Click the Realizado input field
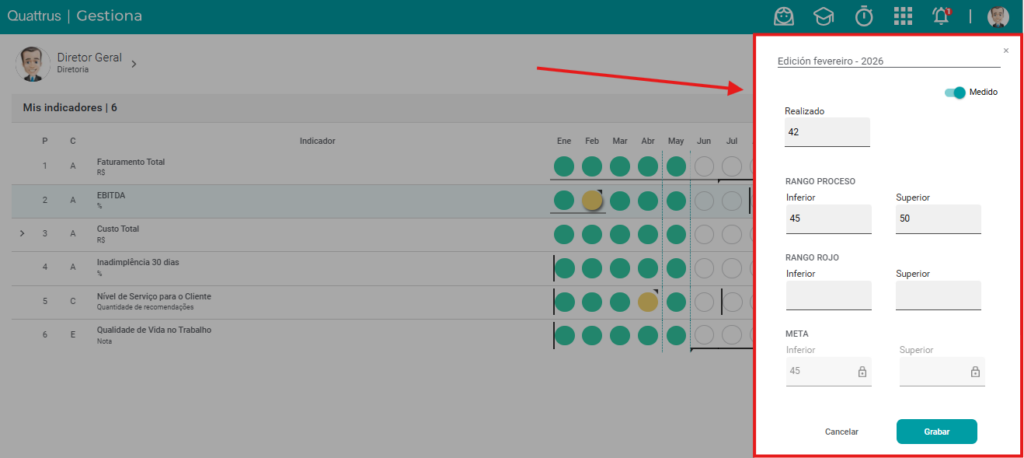The width and height of the screenshot is (1024, 458). [x=827, y=132]
